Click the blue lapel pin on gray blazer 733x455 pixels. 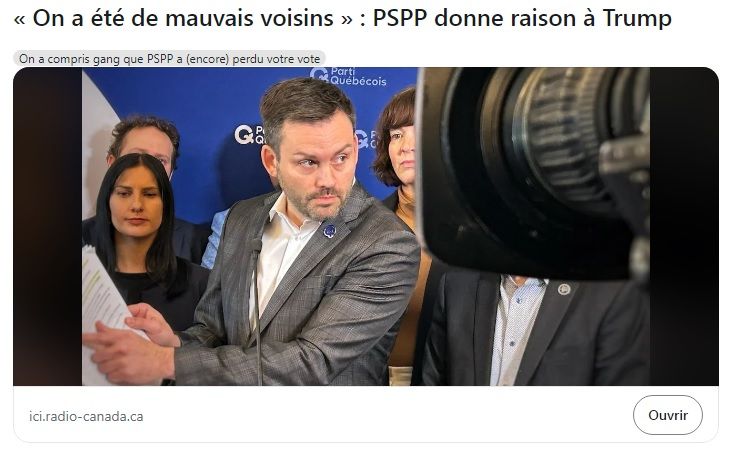[330, 230]
